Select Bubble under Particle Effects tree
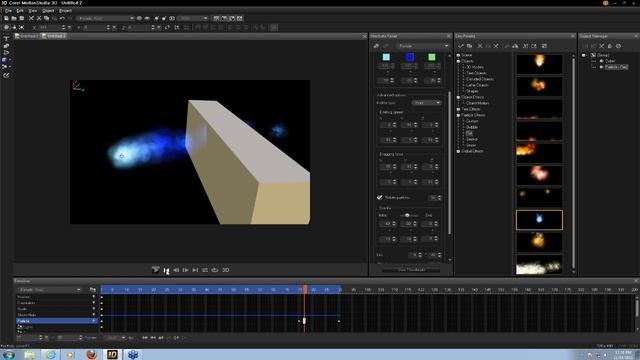Viewport: 640px width, 360px height. (x=472, y=127)
